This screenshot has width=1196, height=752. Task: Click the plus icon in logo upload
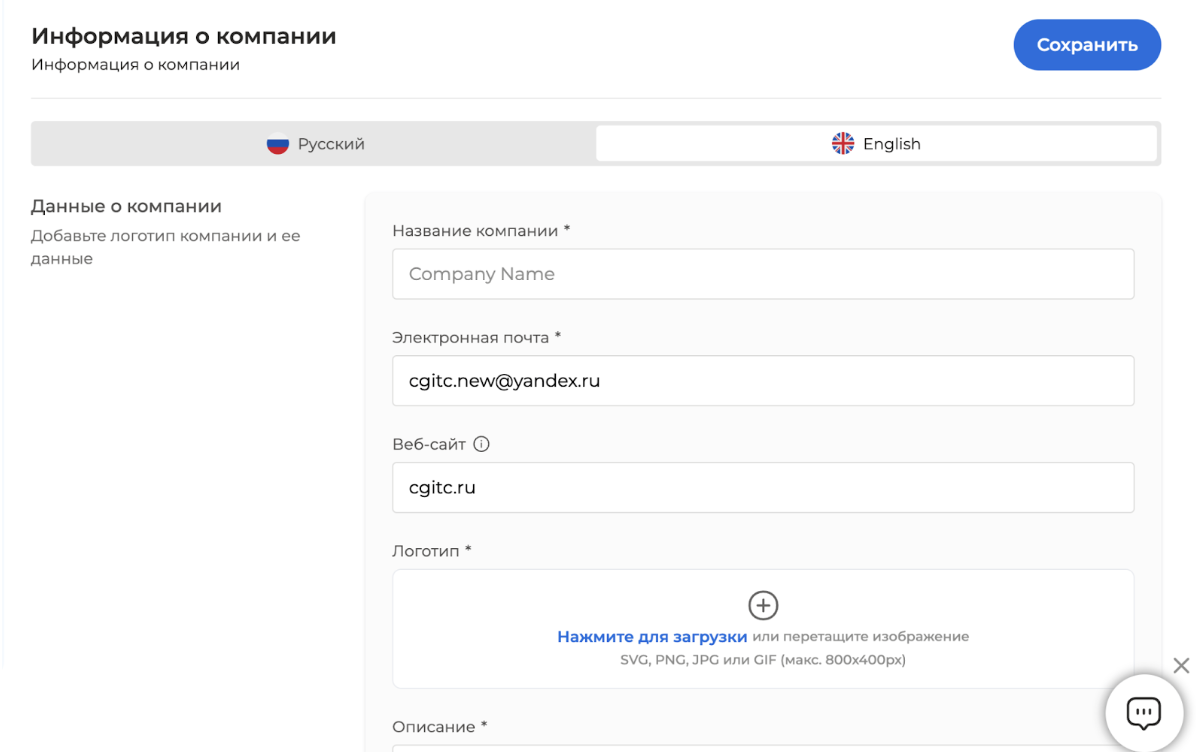tap(763, 605)
